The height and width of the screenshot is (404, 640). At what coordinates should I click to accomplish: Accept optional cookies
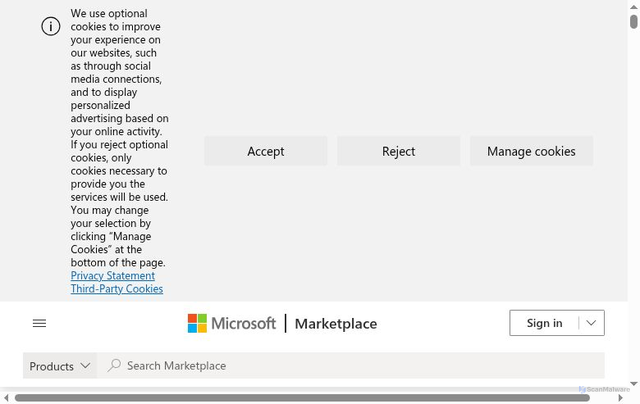point(266,151)
